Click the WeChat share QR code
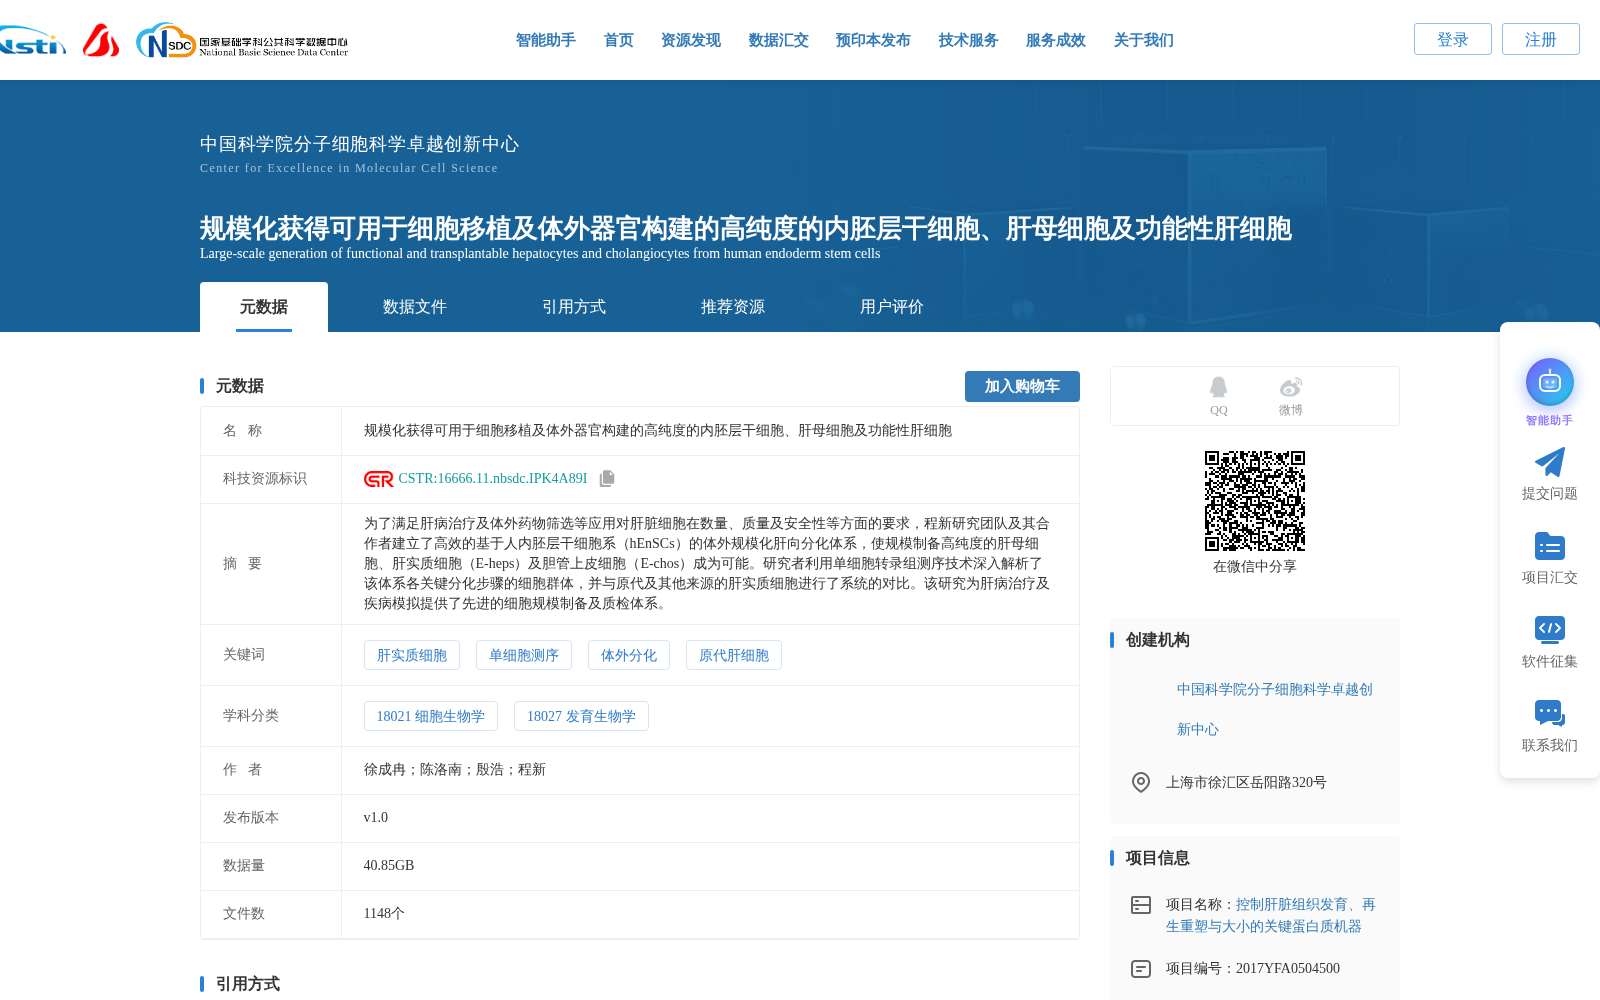The image size is (1600, 1000). tap(1255, 501)
